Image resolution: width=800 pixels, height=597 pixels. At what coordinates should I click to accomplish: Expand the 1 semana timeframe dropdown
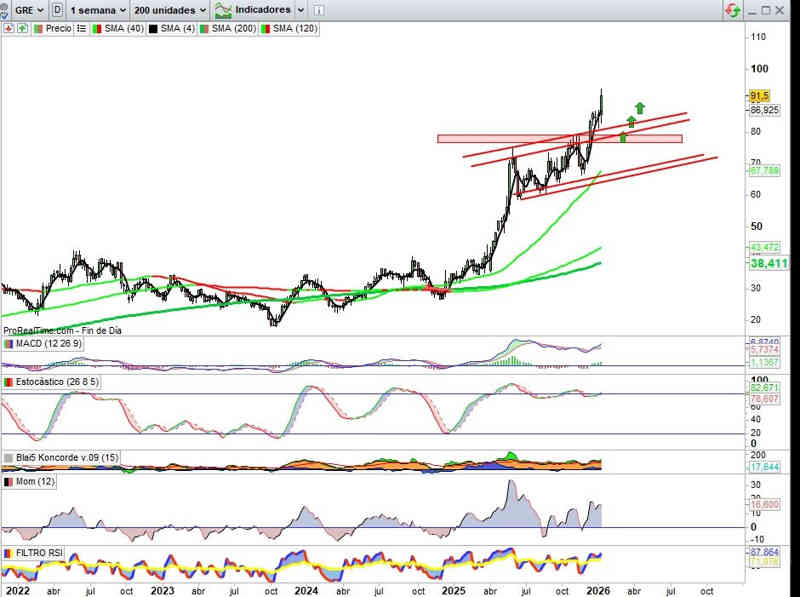coord(97,10)
